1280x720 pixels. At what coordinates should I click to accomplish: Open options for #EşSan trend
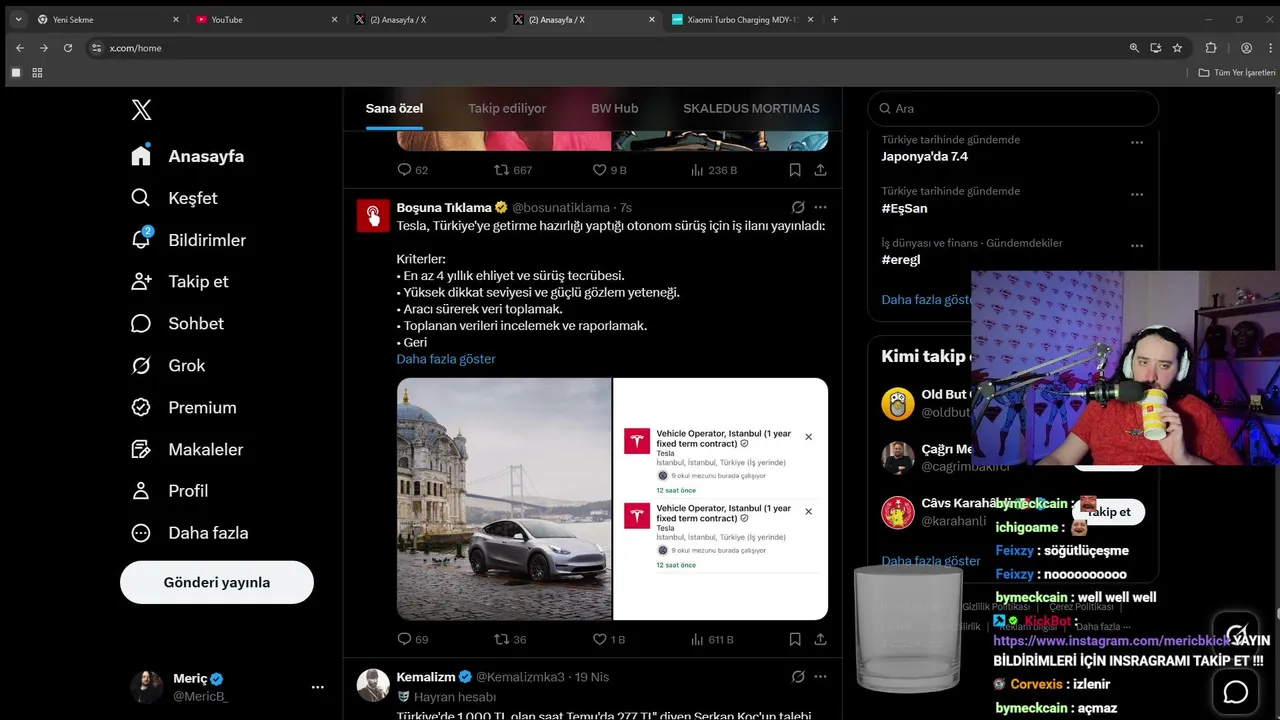coord(1137,194)
